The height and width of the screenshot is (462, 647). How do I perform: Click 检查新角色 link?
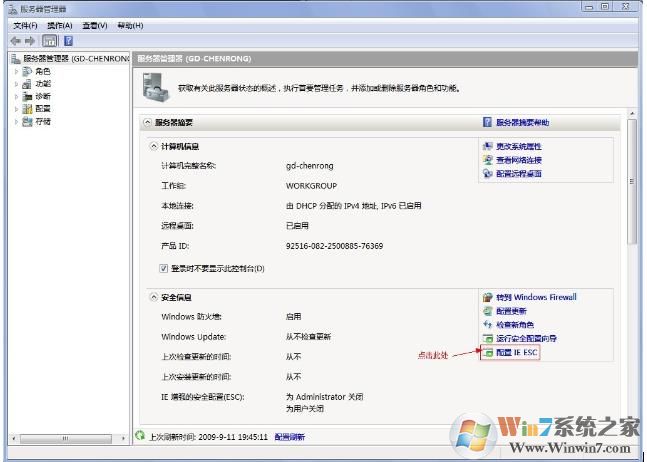[515, 325]
